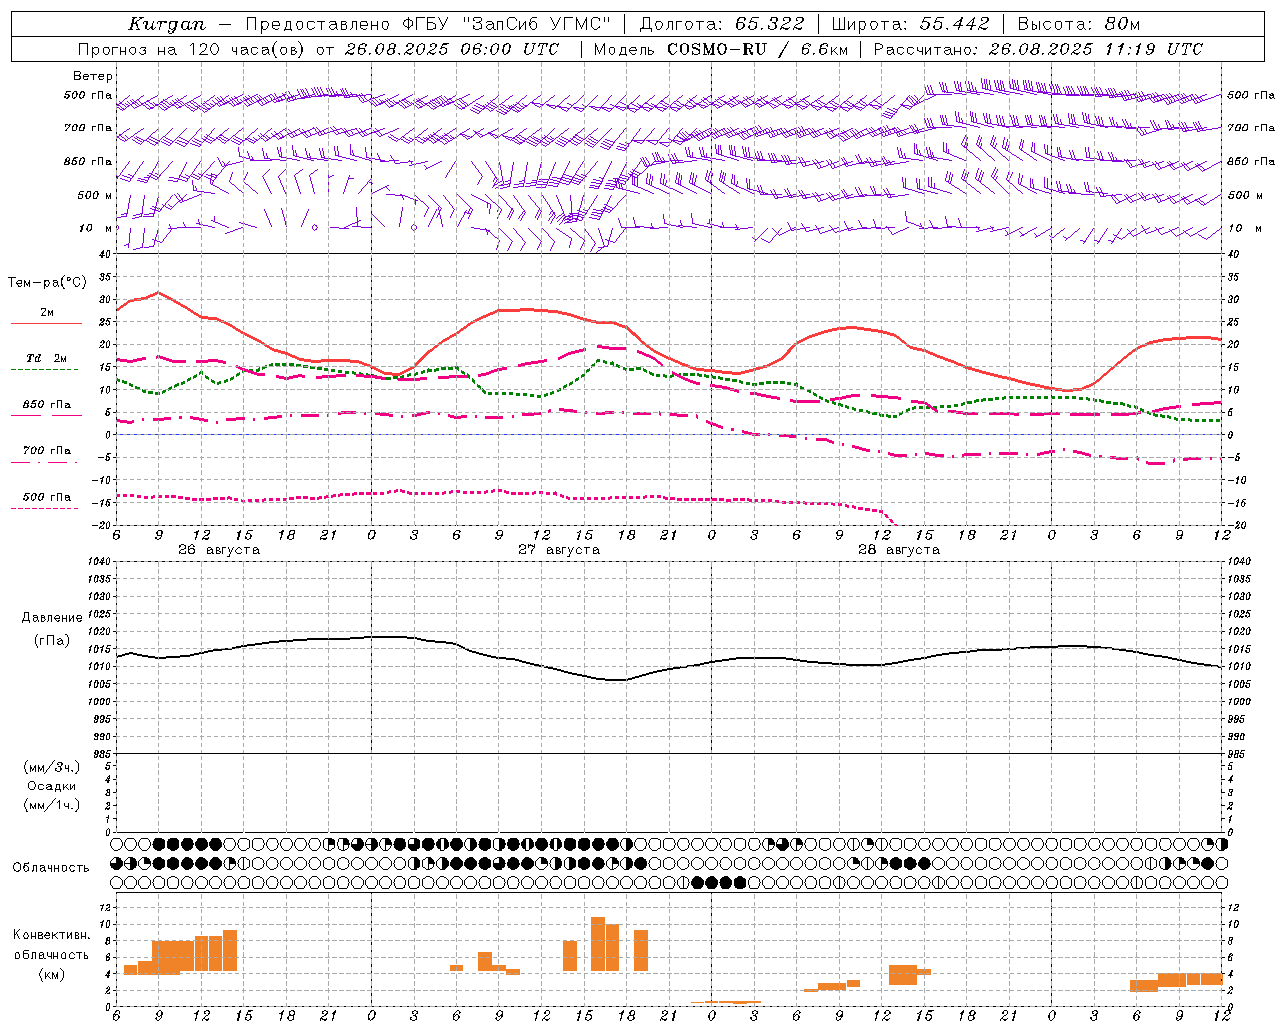Click the 26 августа date label
Image resolution: width=1280 pixels, height=1024 pixels.
[219, 550]
